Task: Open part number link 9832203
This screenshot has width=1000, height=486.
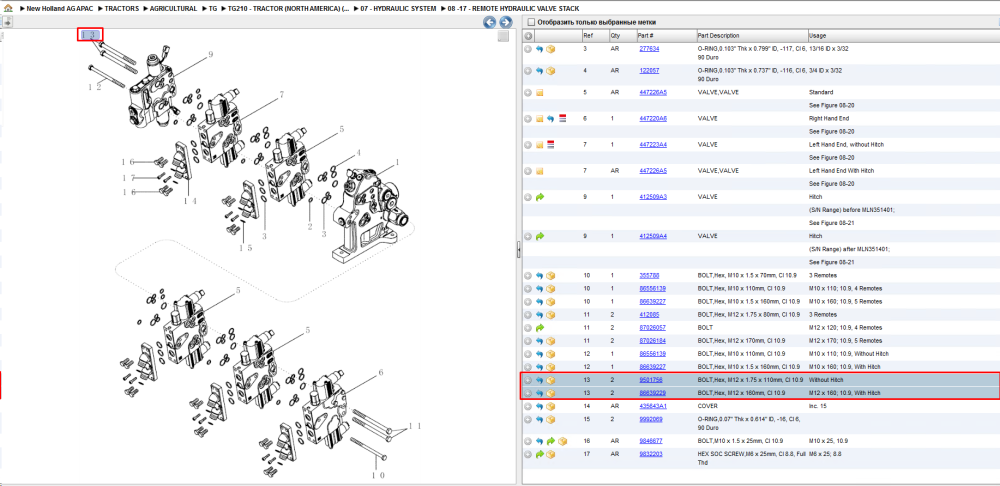Action: (x=651, y=454)
